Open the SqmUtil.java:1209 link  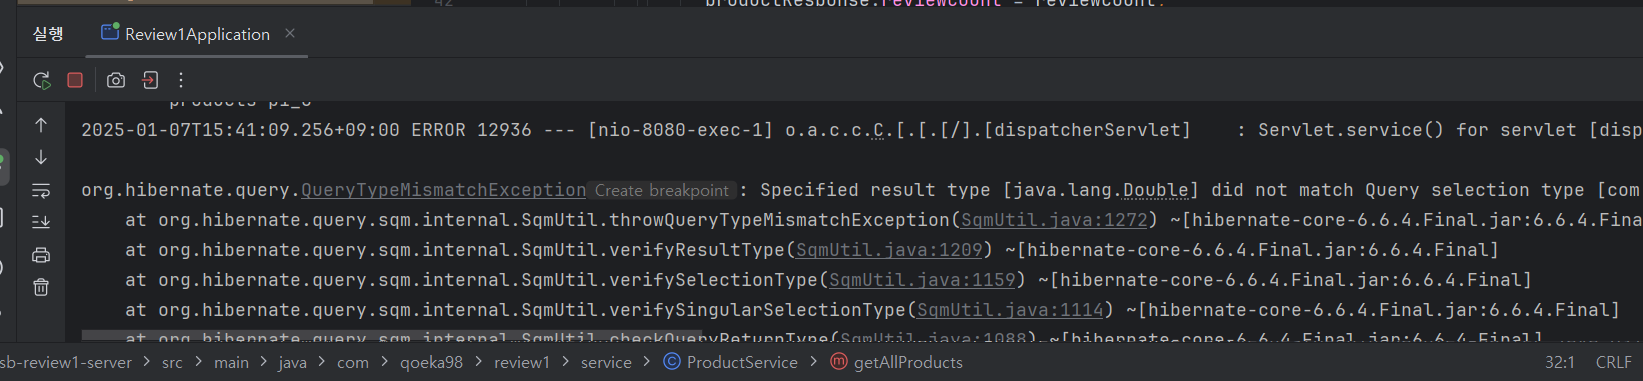coord(889,250)
